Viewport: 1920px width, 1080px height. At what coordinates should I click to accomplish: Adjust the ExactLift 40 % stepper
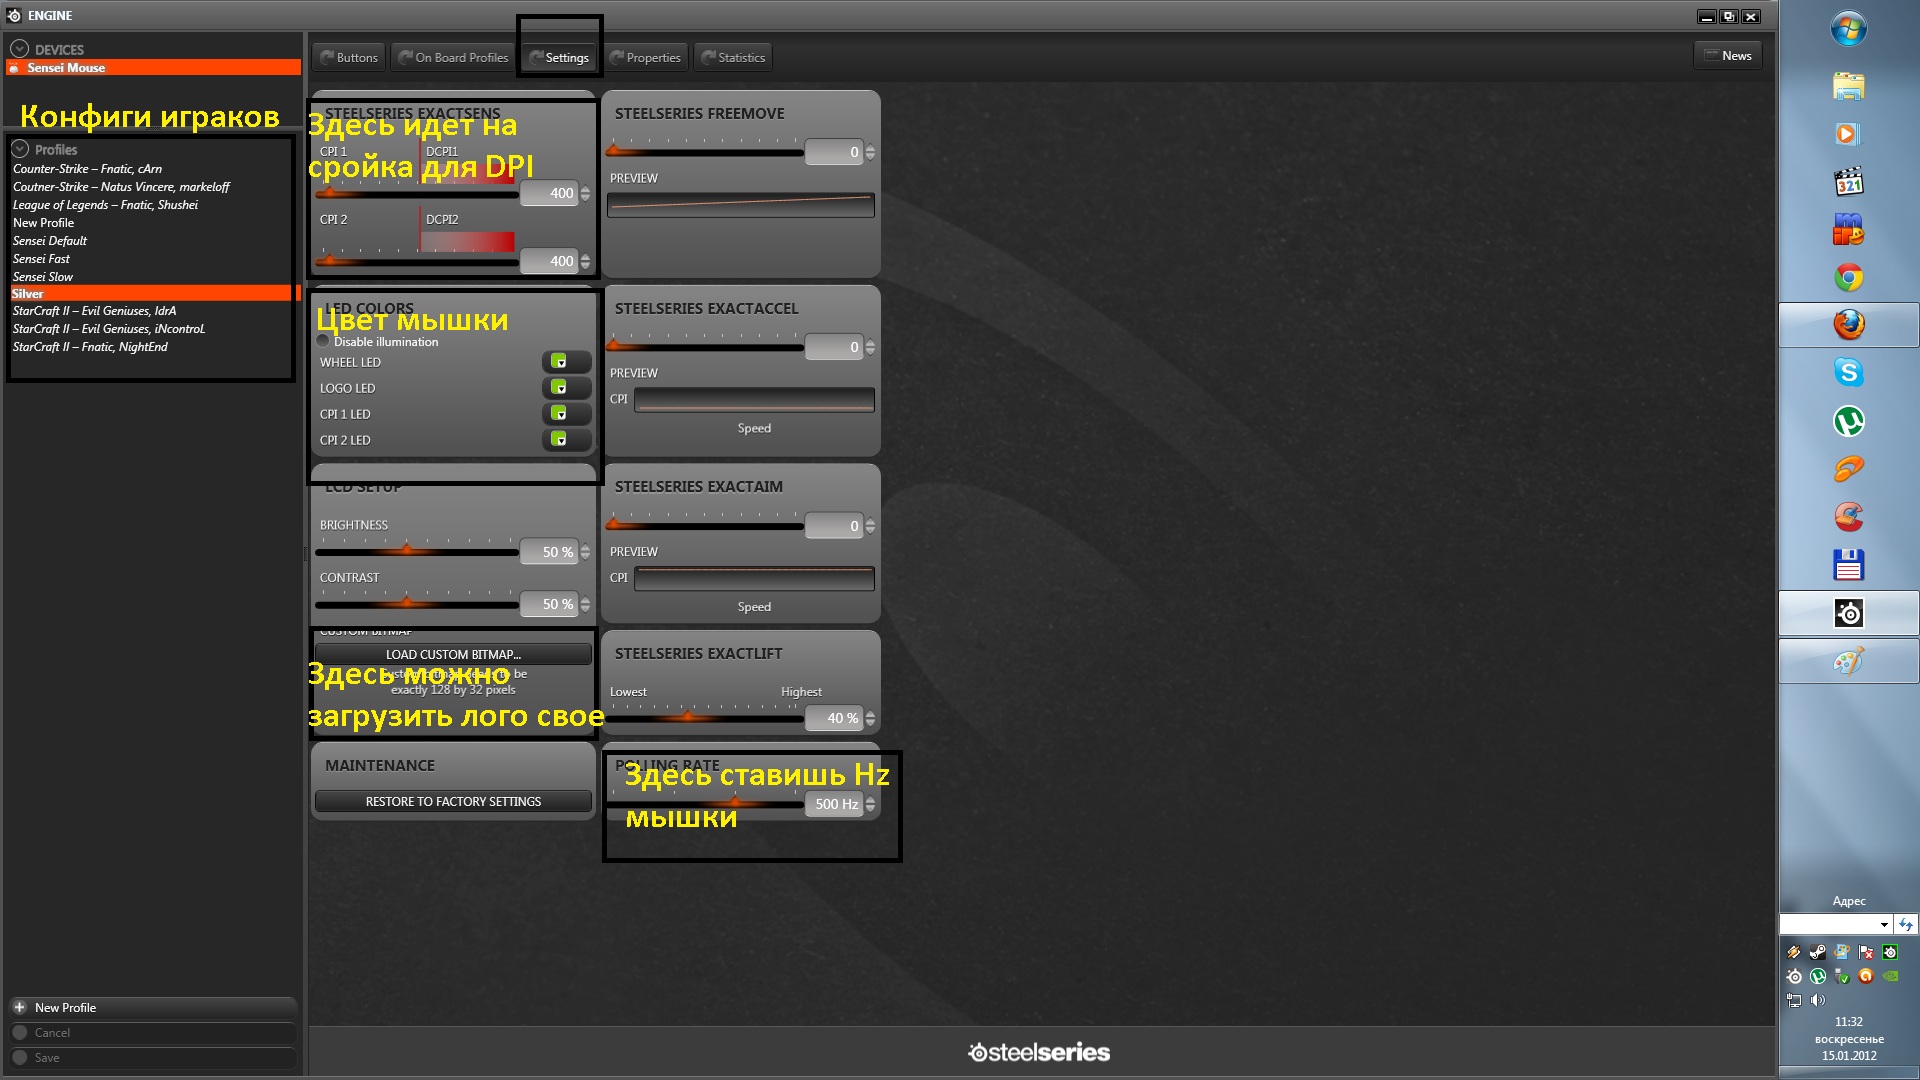point(870,718)
